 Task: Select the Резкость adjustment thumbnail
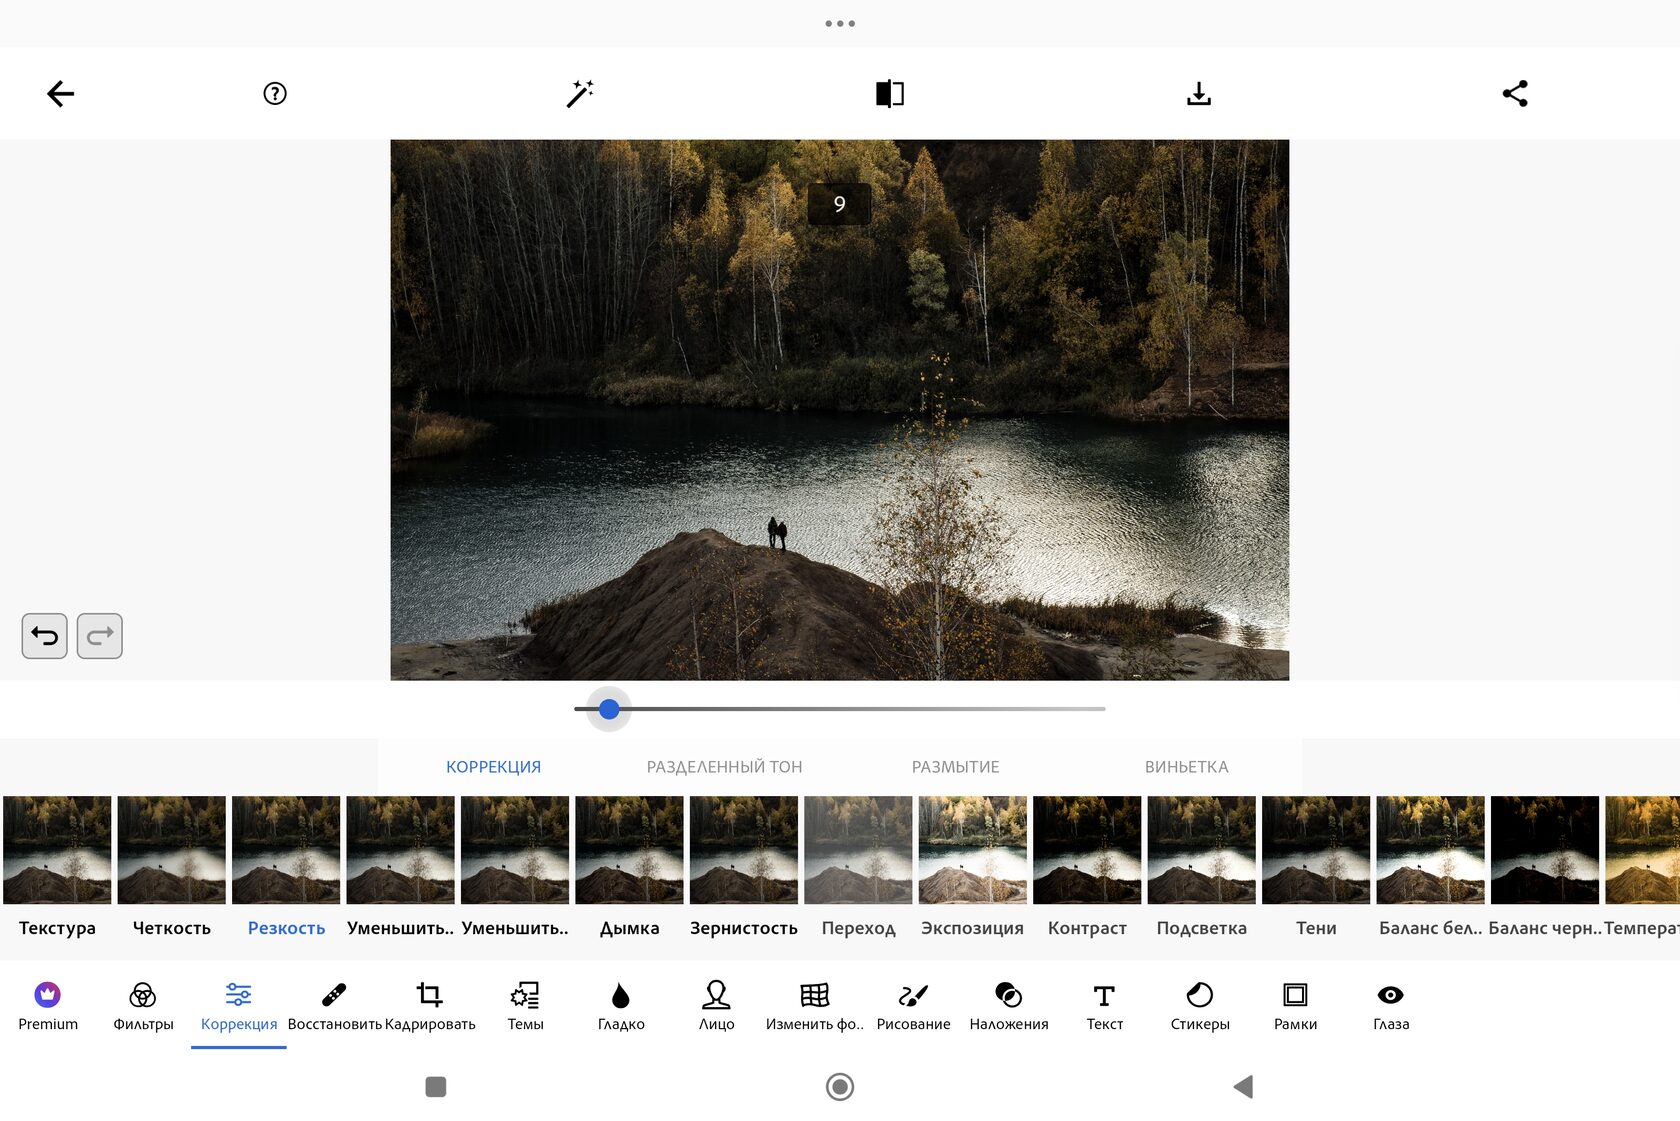286,850
